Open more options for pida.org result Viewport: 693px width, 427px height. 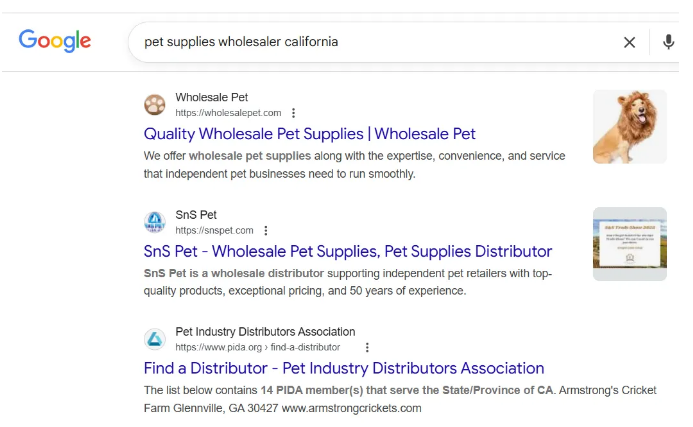coord(367,347)
